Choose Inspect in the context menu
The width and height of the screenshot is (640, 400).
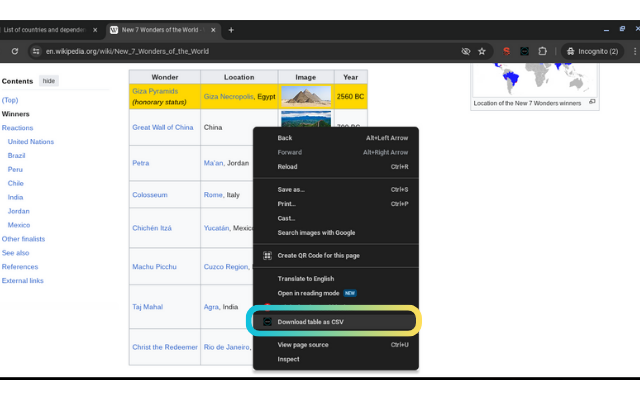pos(336,359)
